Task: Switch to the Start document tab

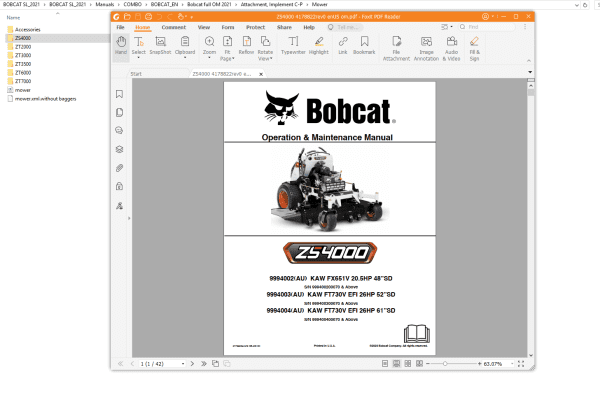Action: 136,74
